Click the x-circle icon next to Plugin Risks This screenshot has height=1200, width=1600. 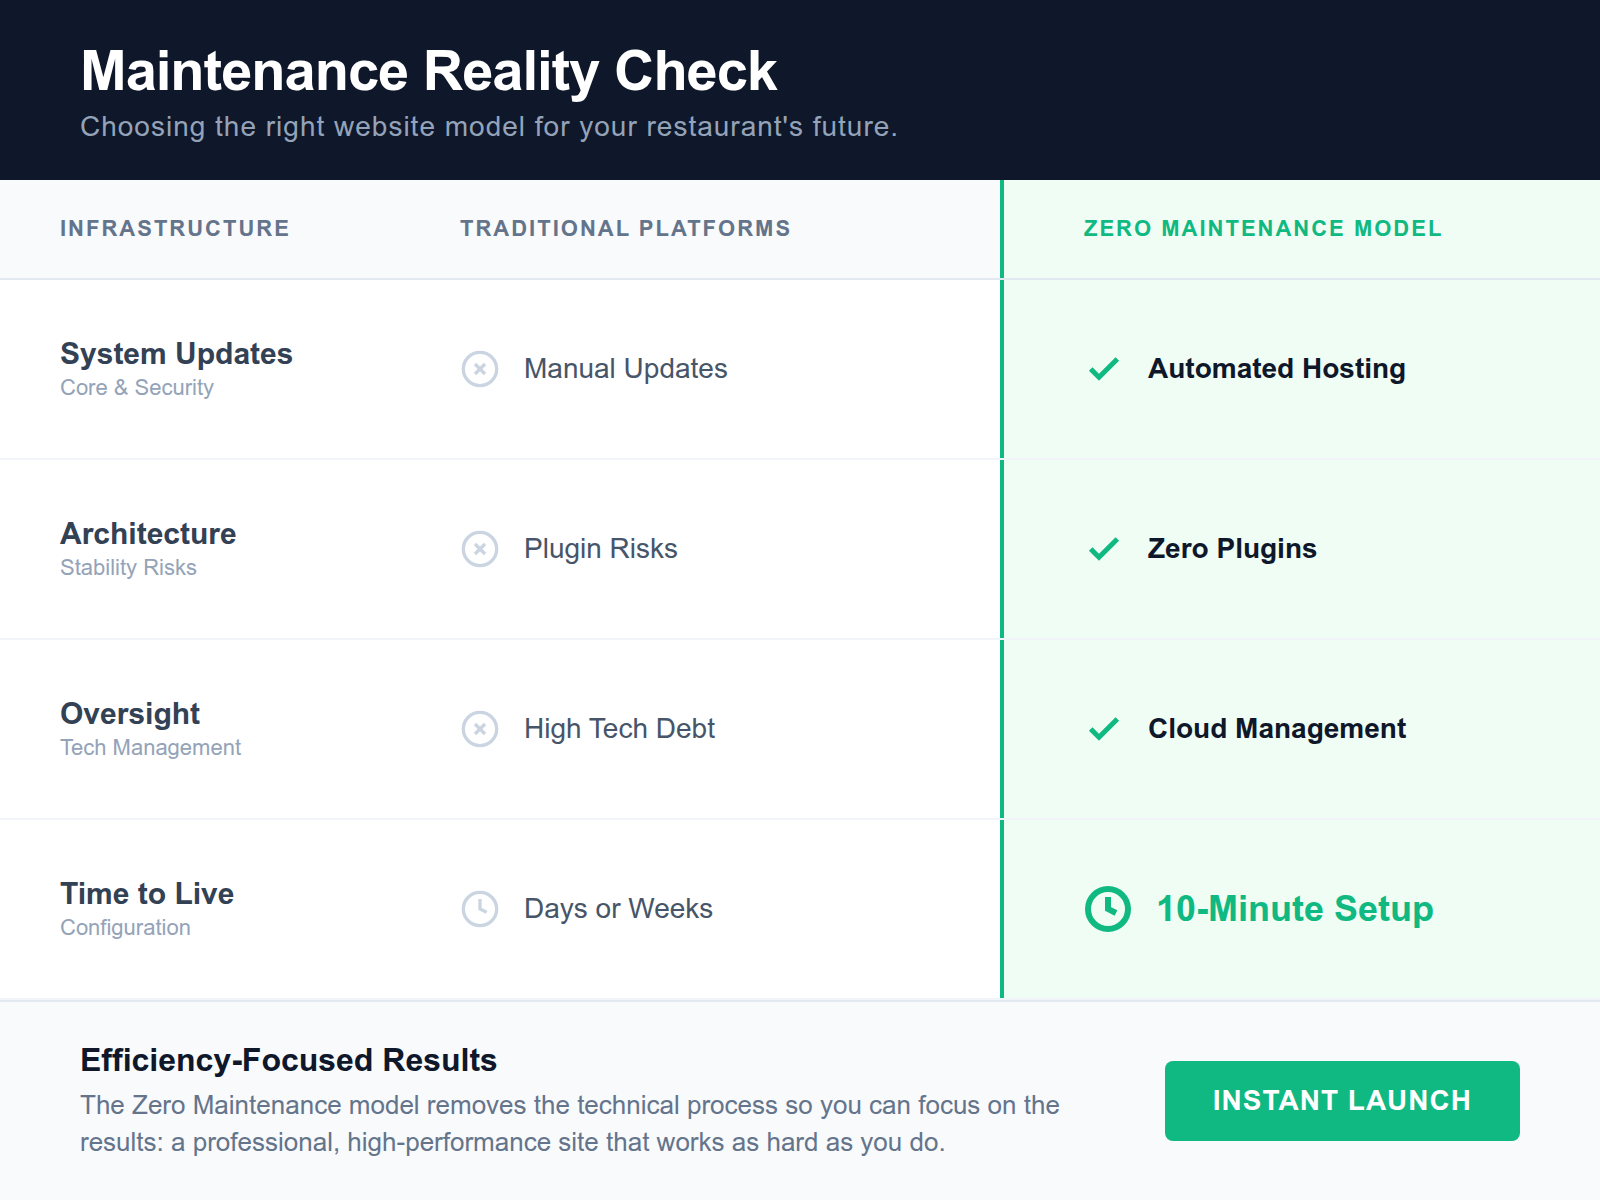[480, 549]
